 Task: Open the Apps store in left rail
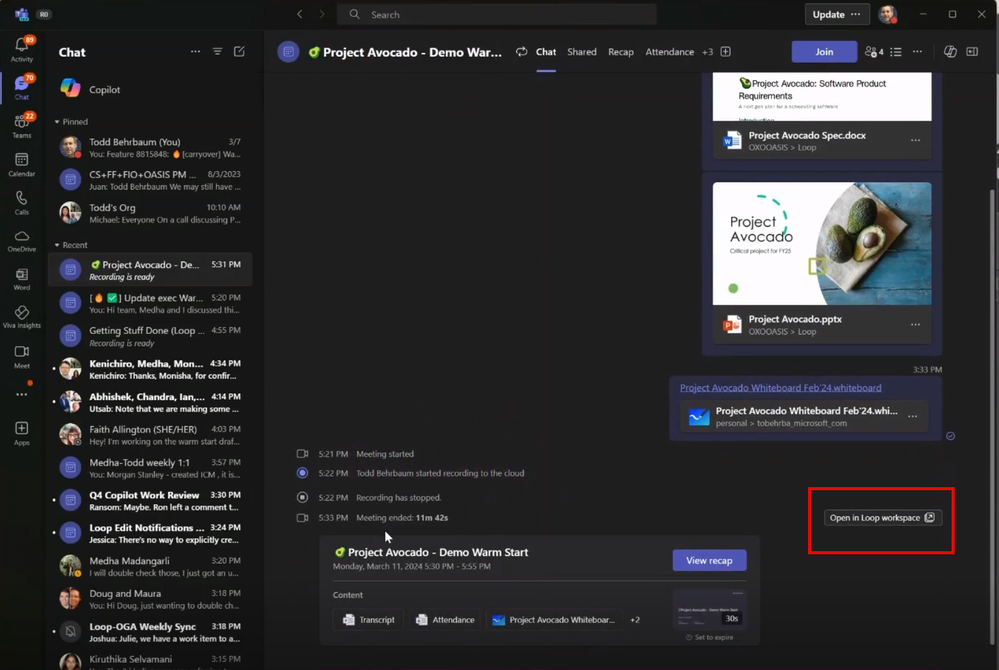22,432
